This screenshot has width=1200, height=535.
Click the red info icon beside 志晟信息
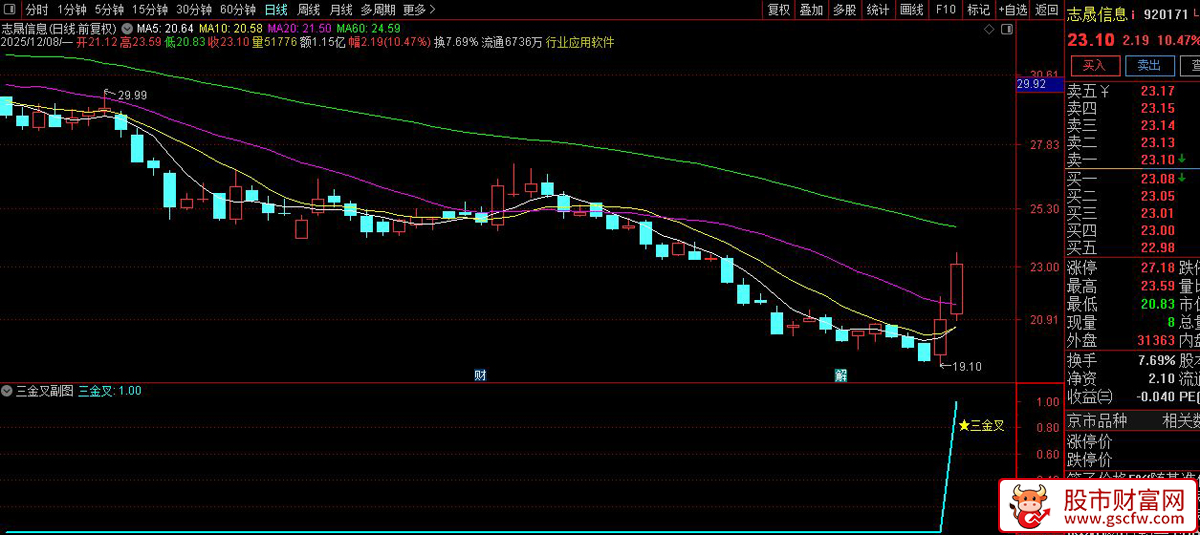[x=1135, y=15]
